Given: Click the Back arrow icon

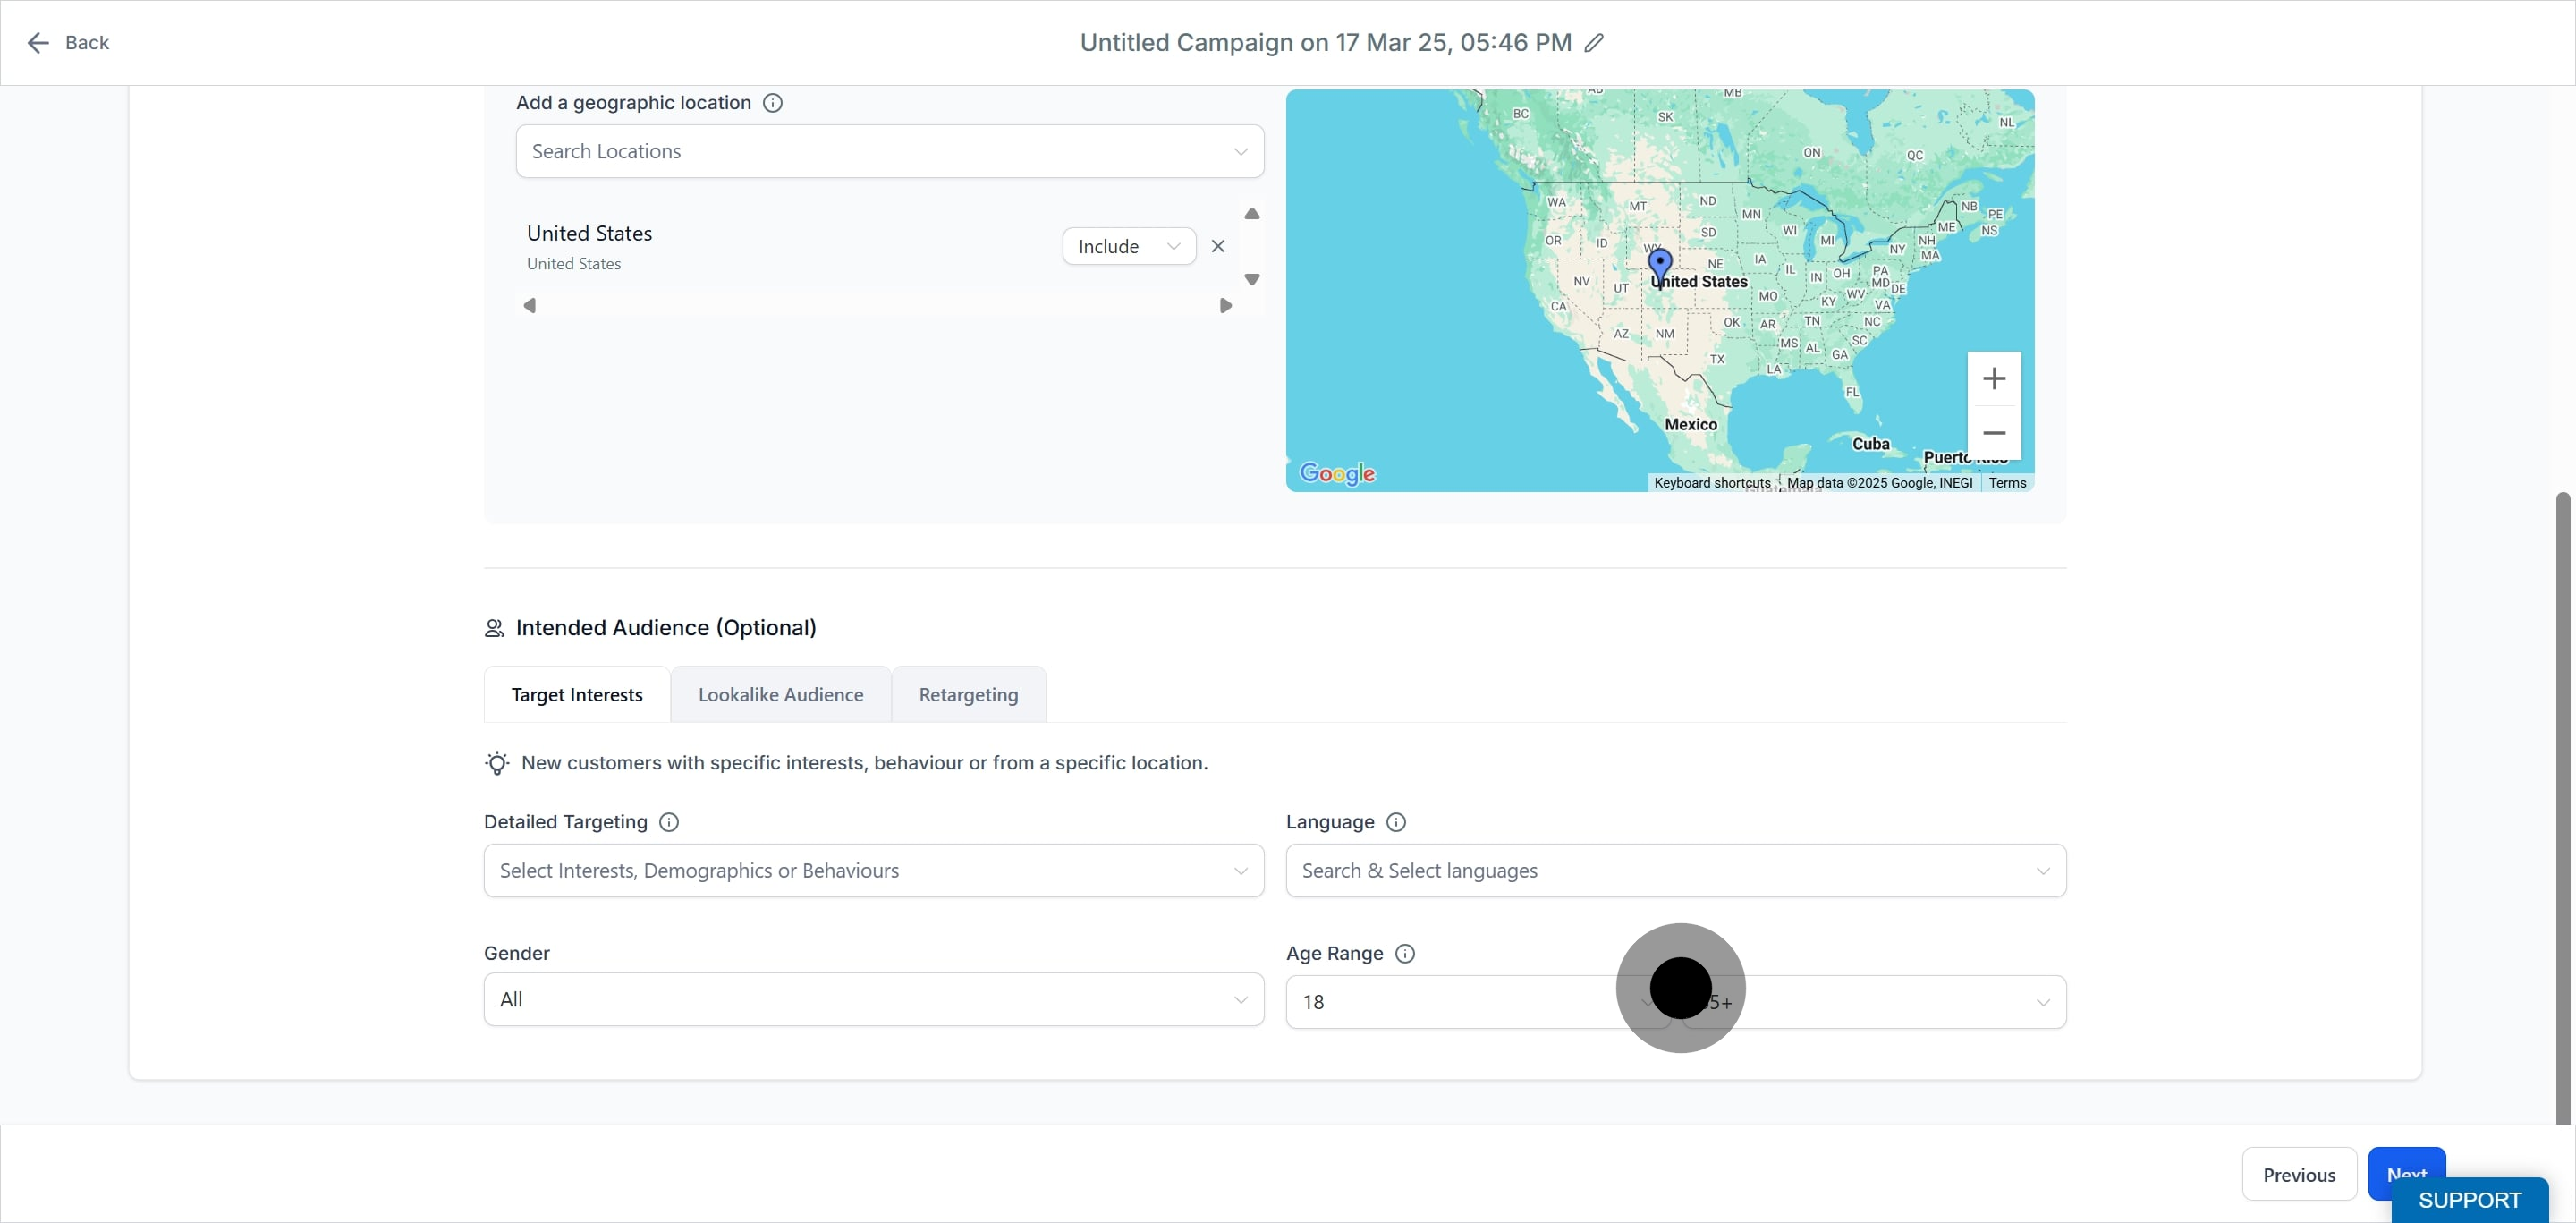Looking at the screenshot, I should (x=38, y=43).
